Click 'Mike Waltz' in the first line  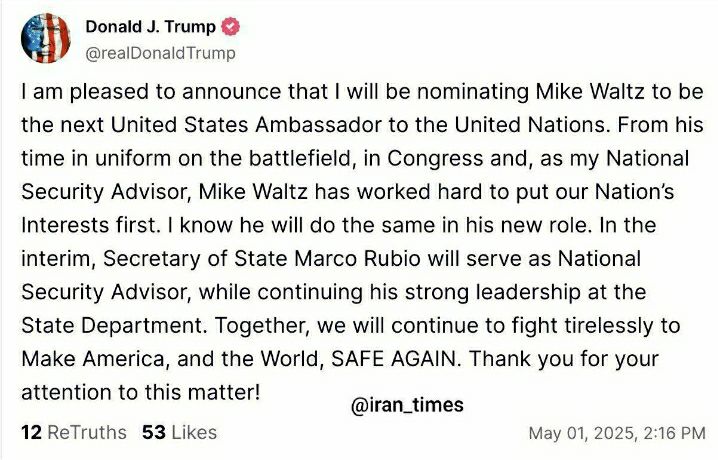[590, 92]
